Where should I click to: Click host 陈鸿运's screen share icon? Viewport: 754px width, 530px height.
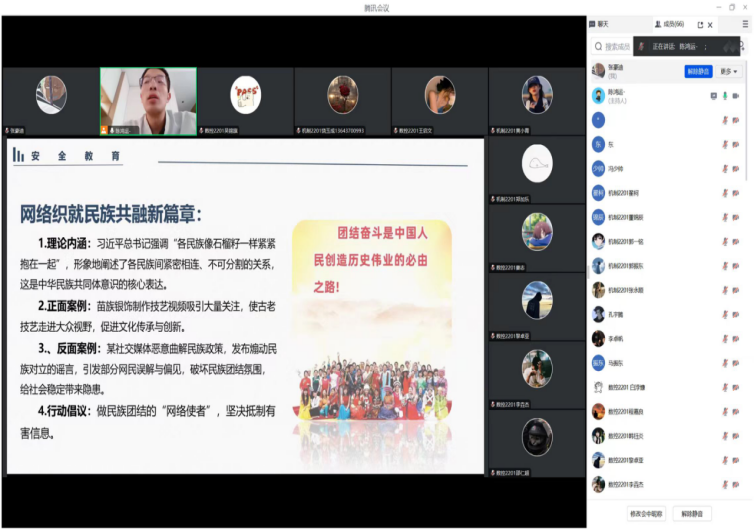tap(713, 96)
